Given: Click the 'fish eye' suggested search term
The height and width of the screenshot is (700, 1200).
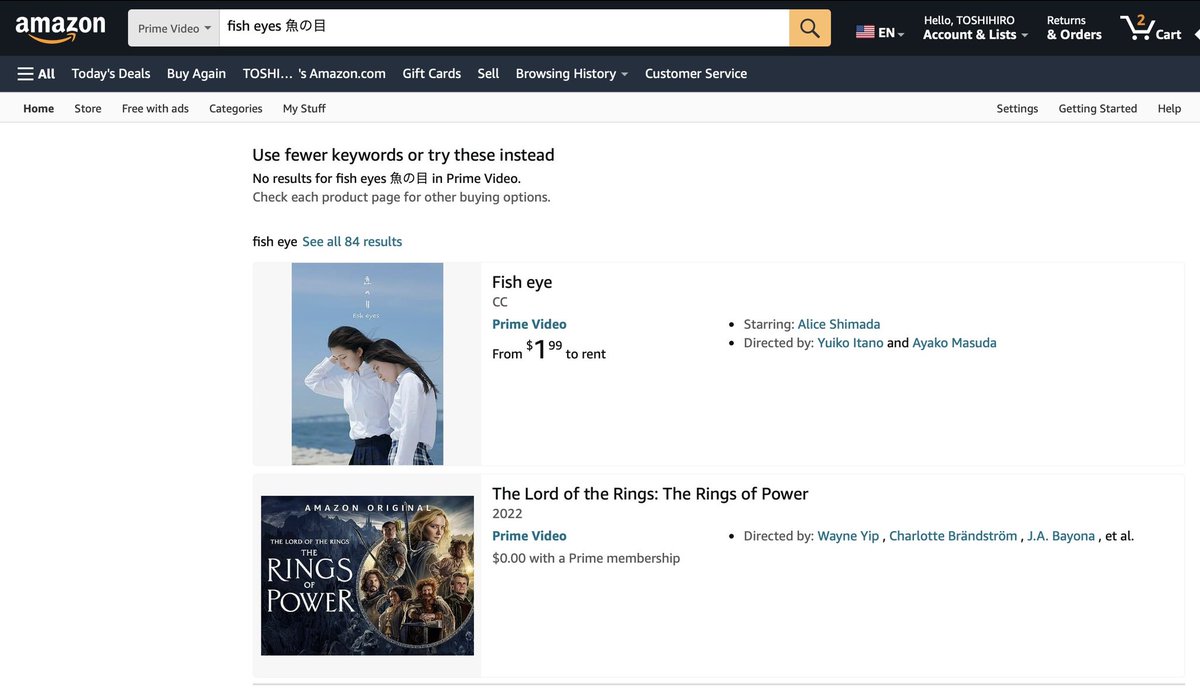Looking at the screenshot, I should pos(275,242).
